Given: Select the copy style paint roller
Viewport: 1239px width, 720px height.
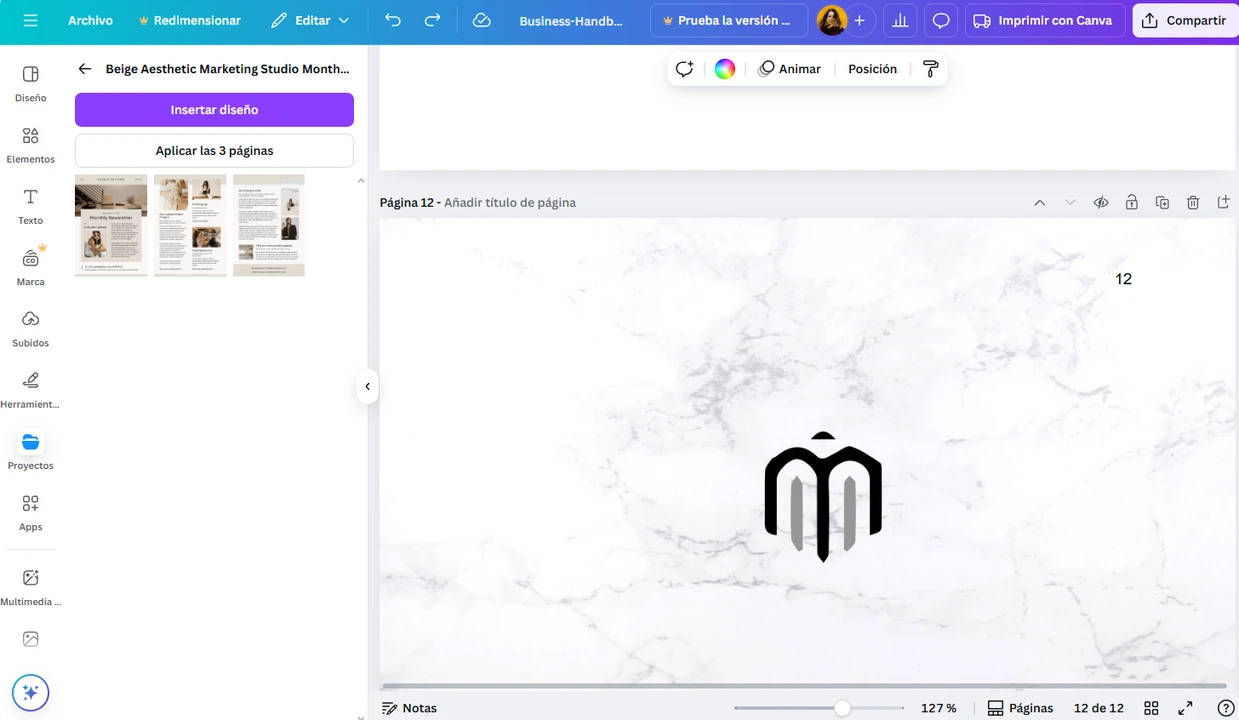Looking at the screenshot, I should (x=931, y=69).
